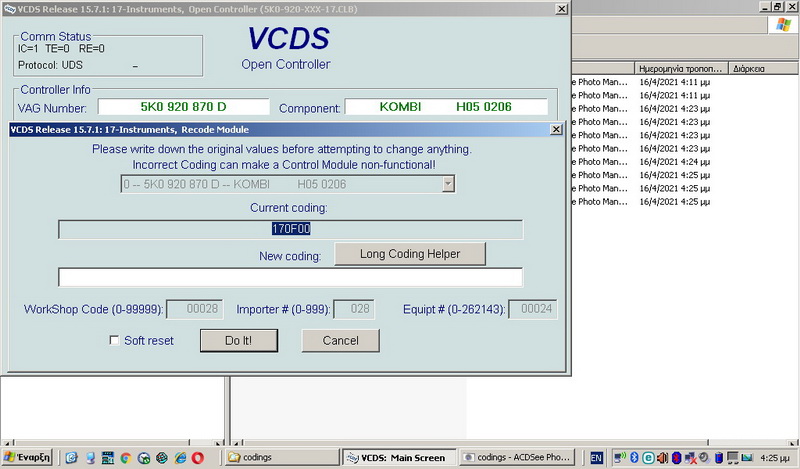Image resolution: width=800 pixels, height=469 pixels.
Task: Switch to codings folder in taskbar
Action: [282, 457]
